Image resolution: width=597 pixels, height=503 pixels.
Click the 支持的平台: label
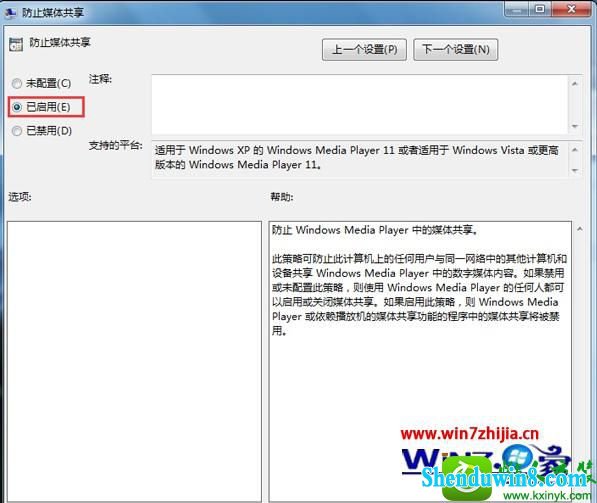pyautogui.click(x=115, y=146)
